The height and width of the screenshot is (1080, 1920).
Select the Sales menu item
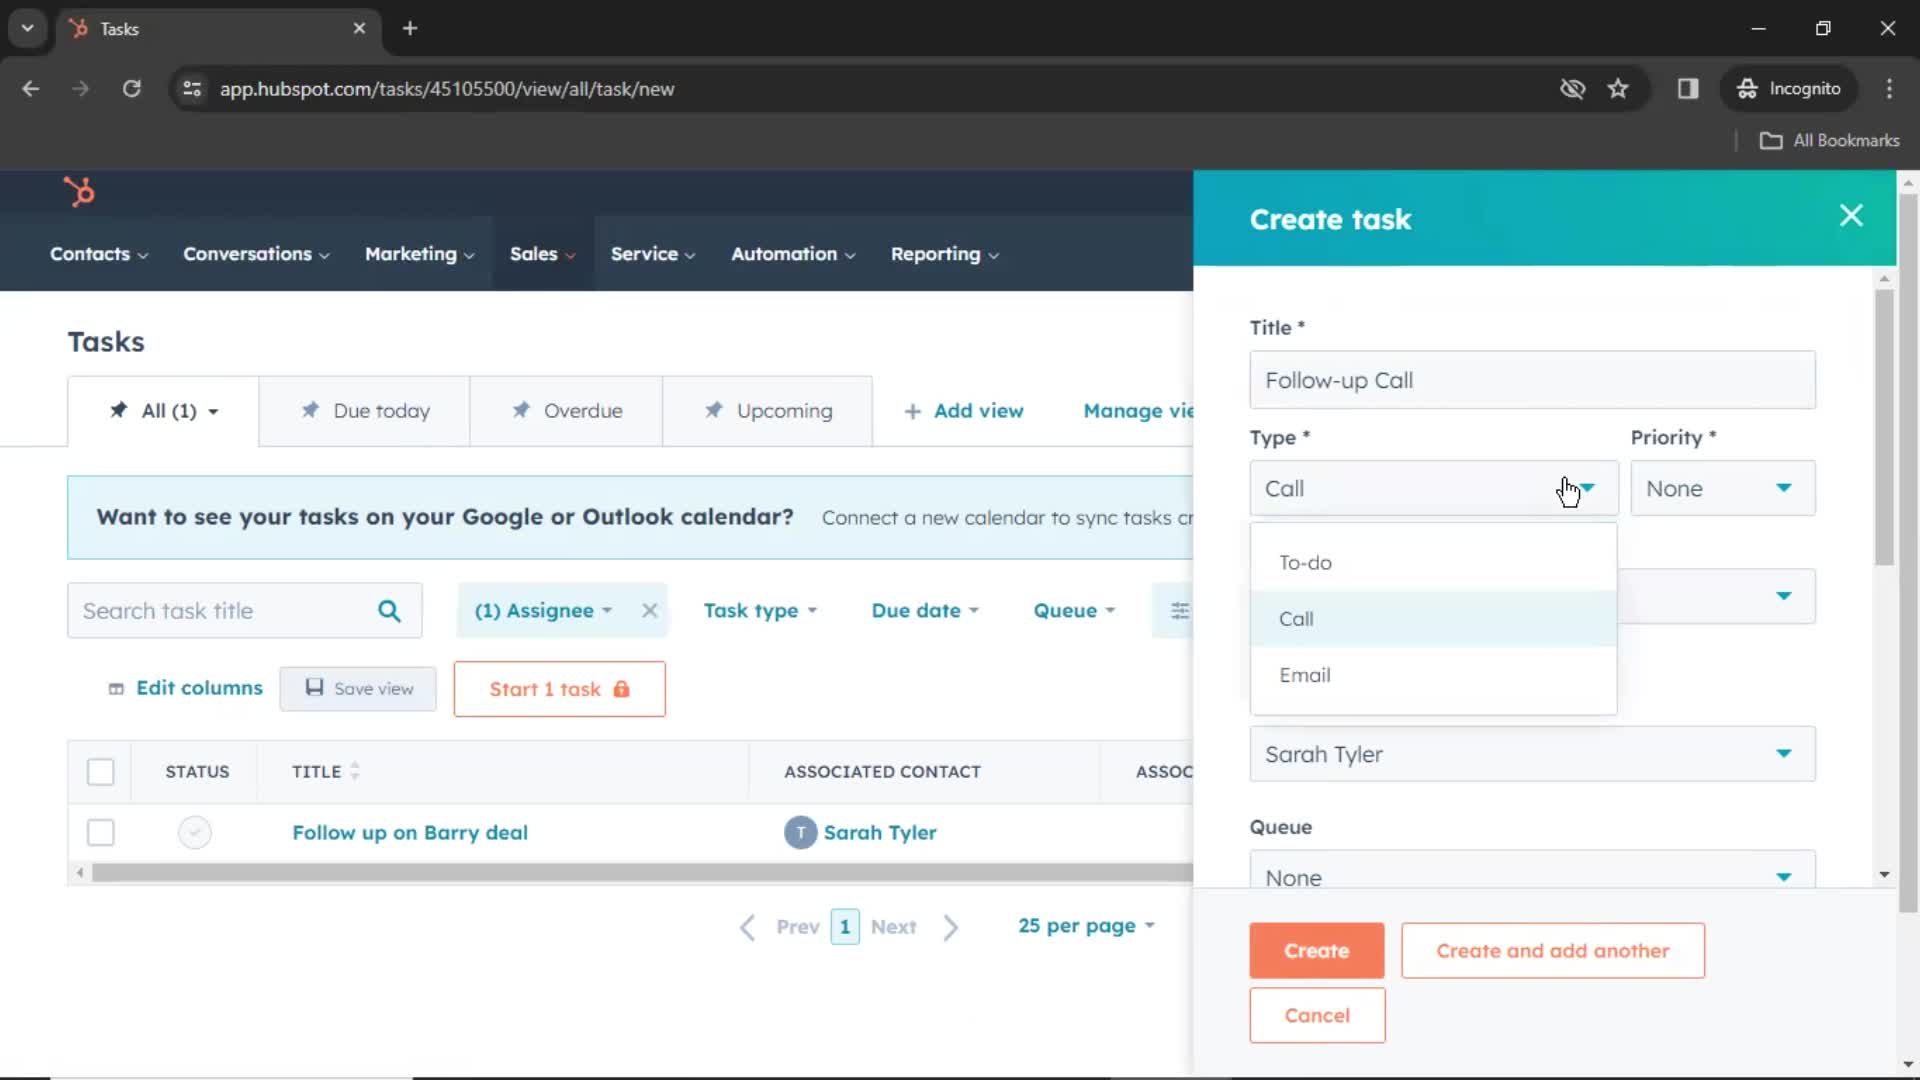pos(534,253)
